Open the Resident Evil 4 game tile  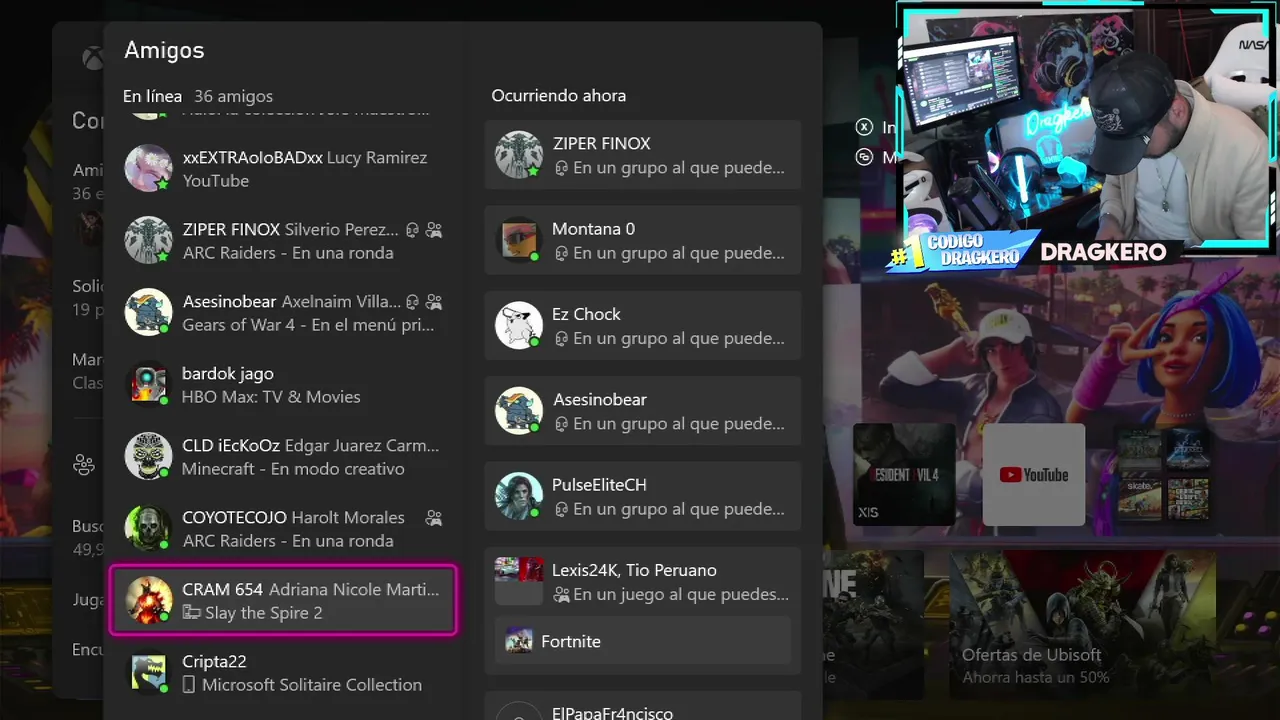[x=904, y=474]
